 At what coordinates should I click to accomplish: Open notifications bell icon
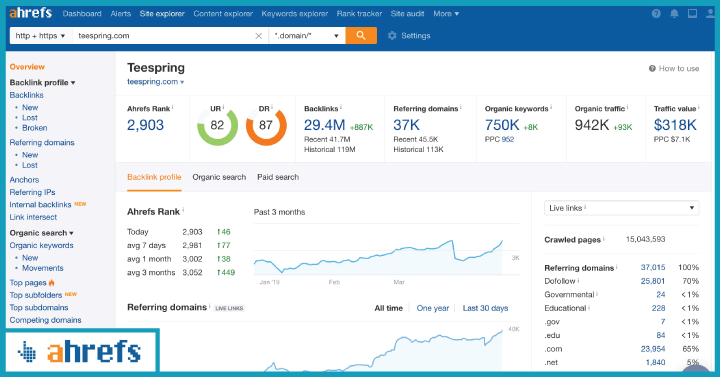pyautogui.click(x=674, y=14)
